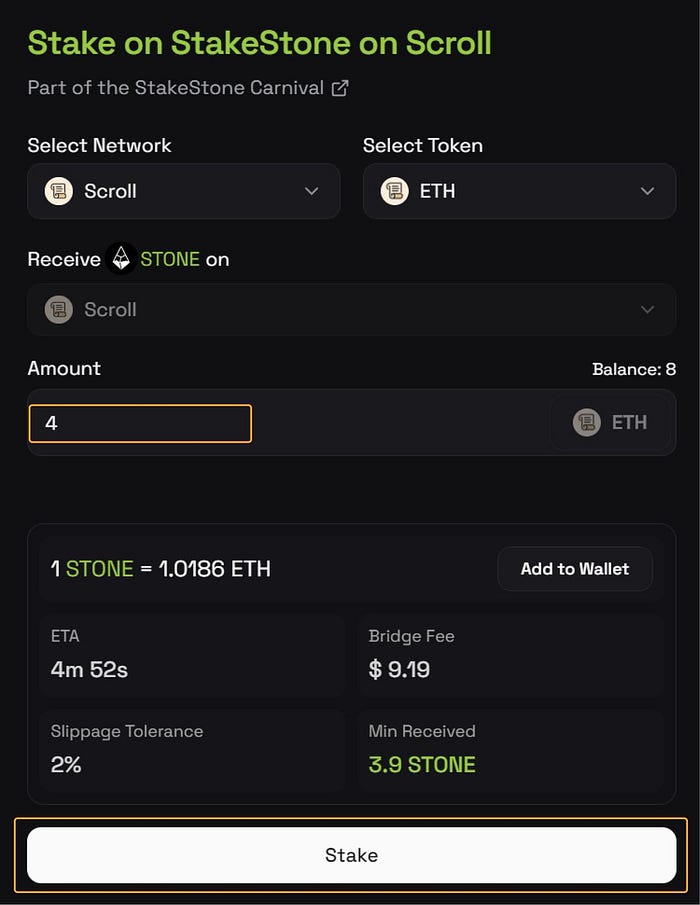
Task: Click the Min Received 3.9 STONE value
Action: point(422,765)
